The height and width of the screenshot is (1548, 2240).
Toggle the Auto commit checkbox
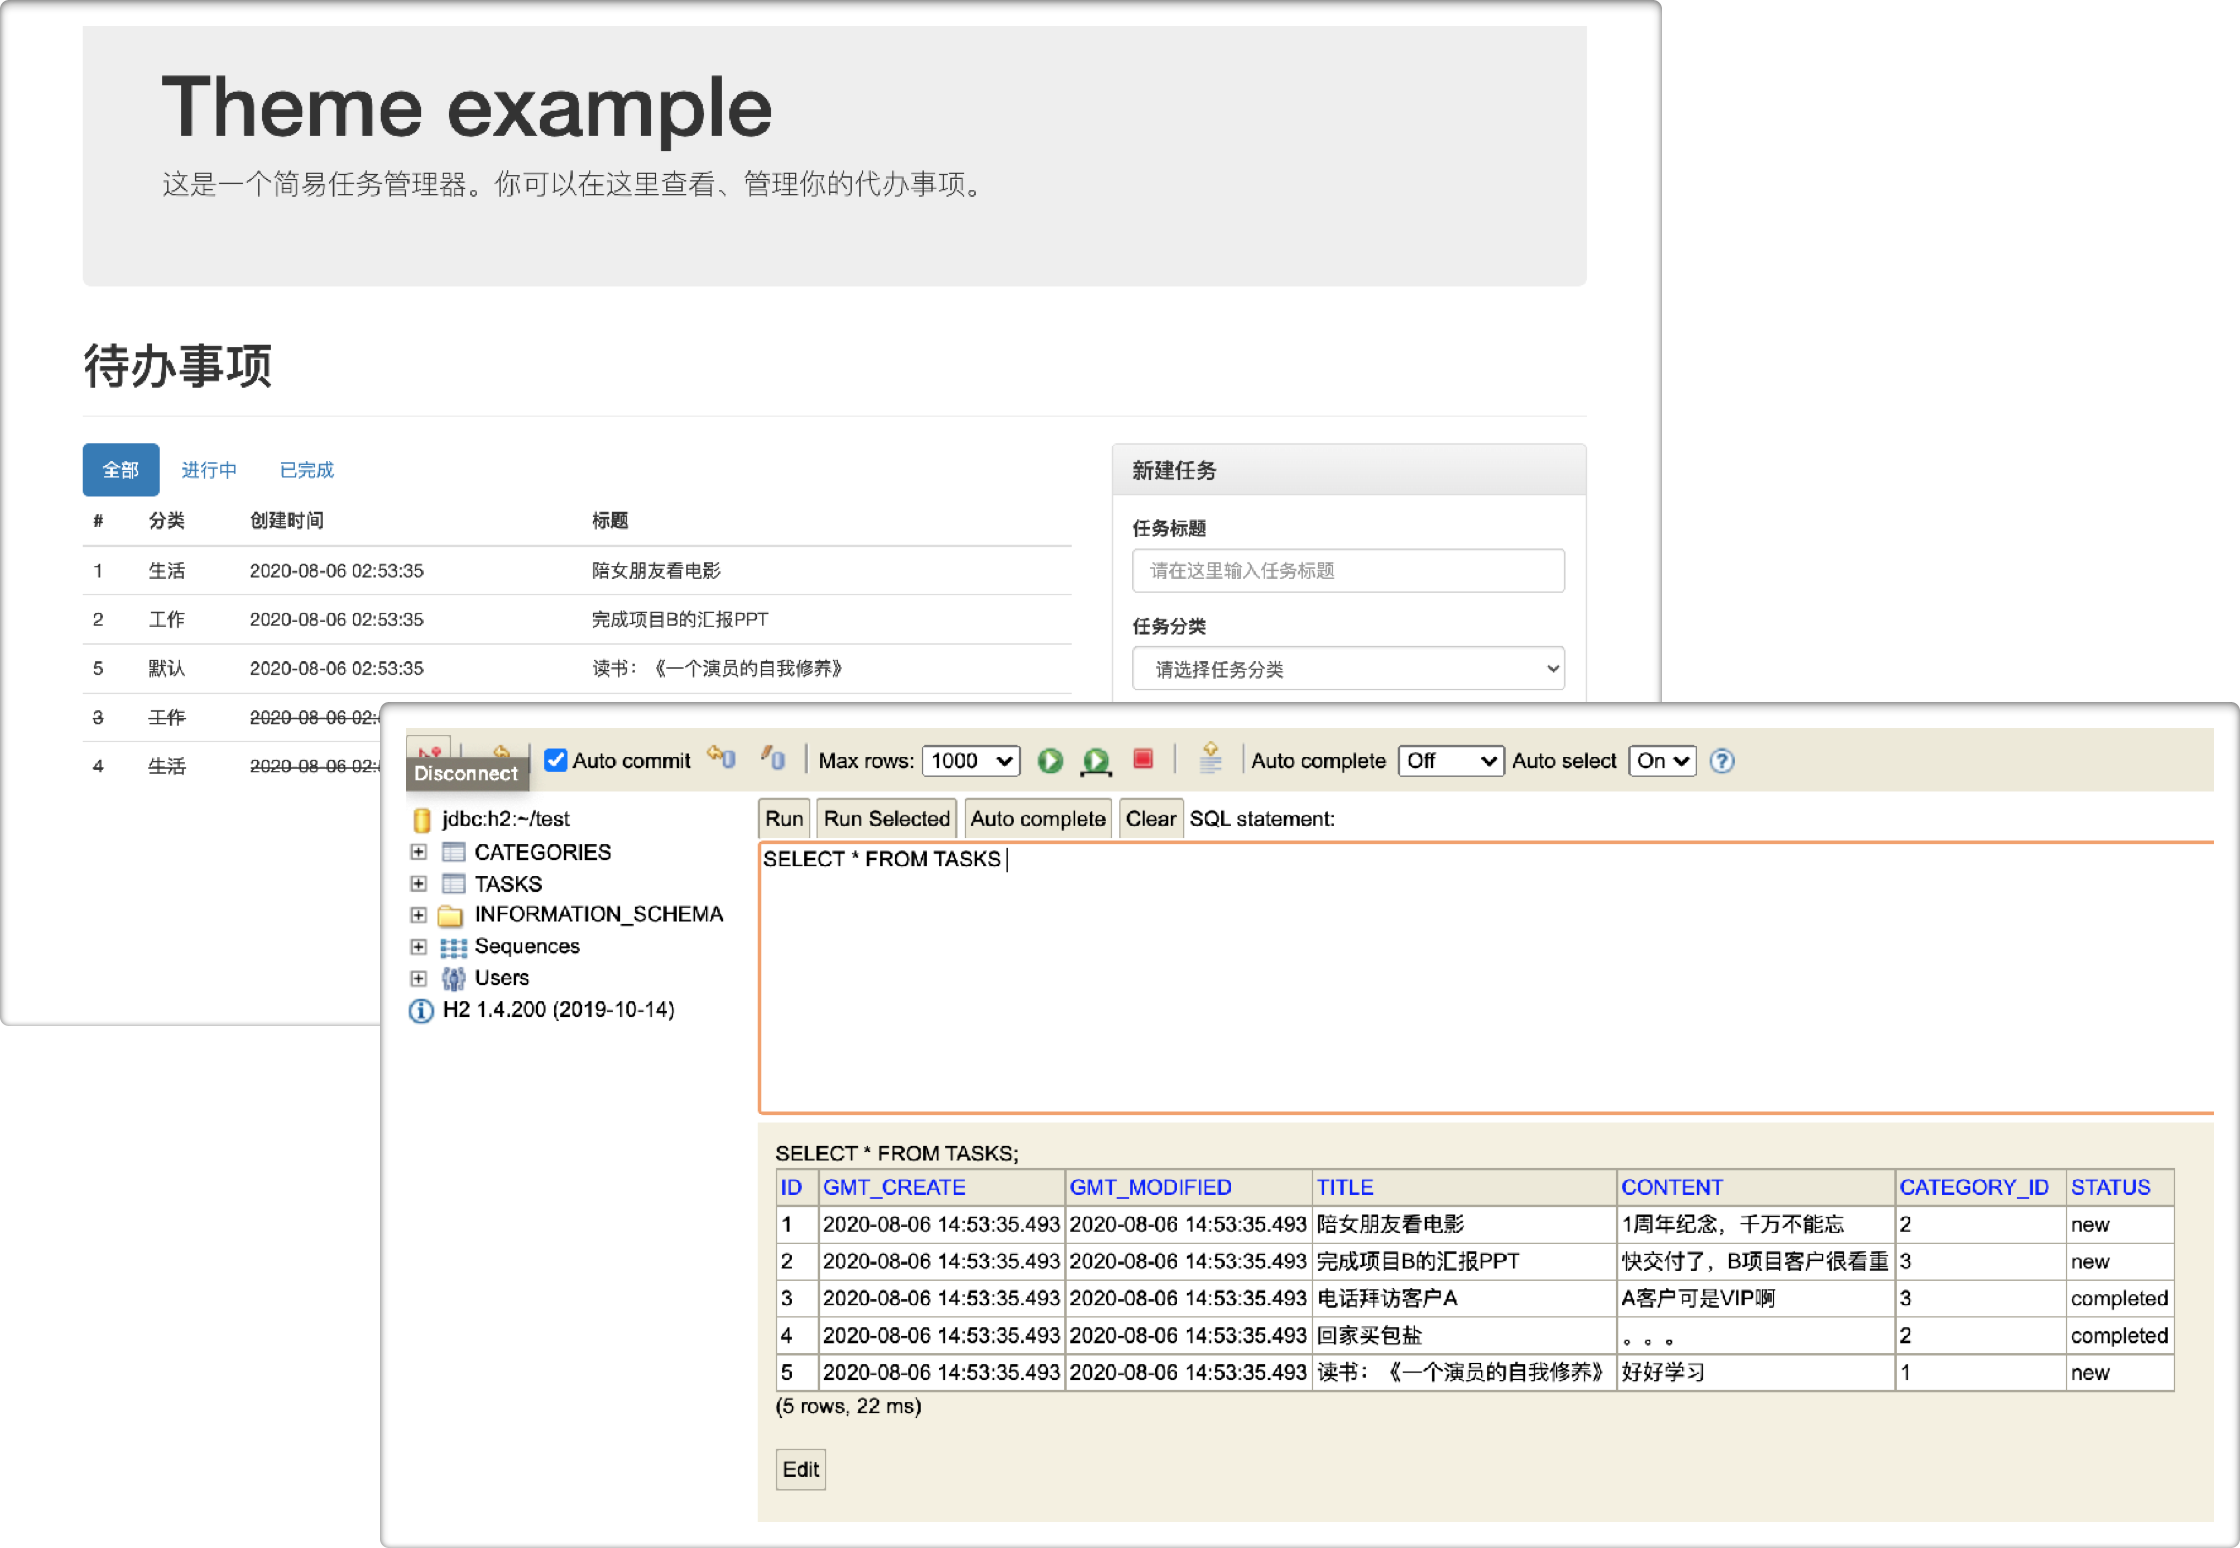click(556, 760)
